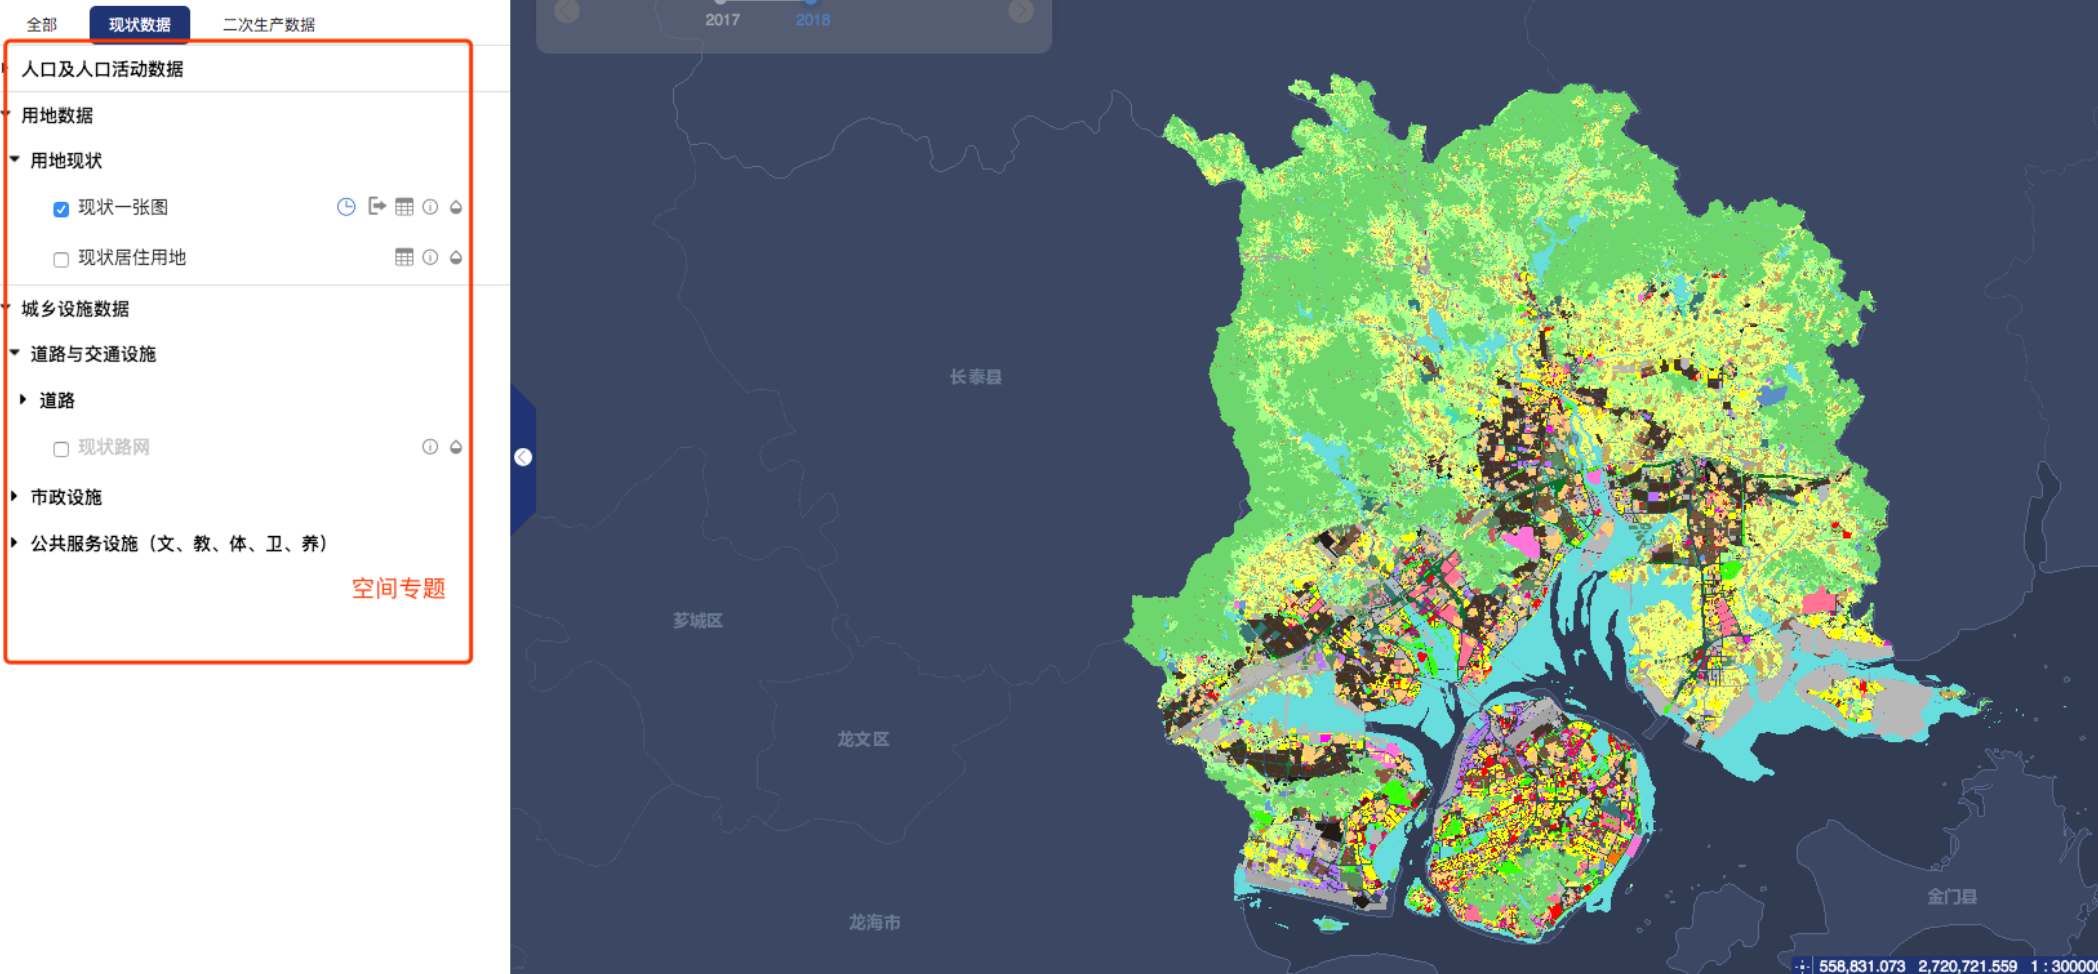Collapse the 道路与交通设施 group
Screen dimensions: 2098x974
pos(15,352)
